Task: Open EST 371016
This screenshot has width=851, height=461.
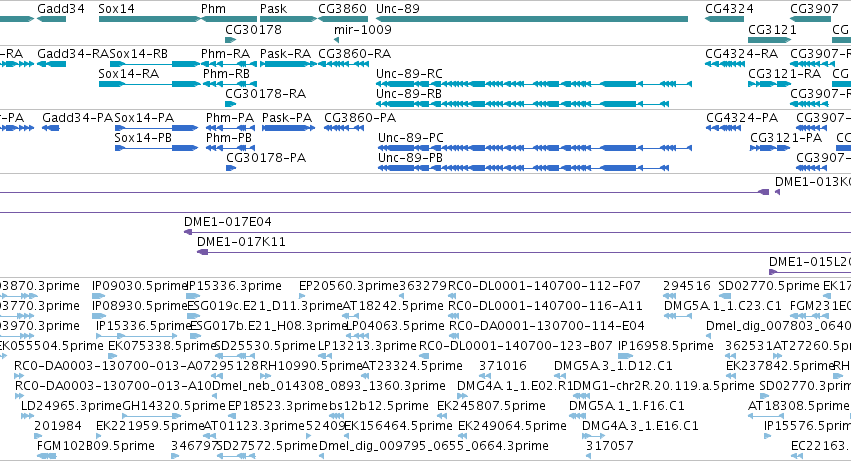Action: click(x=503, y=366)
